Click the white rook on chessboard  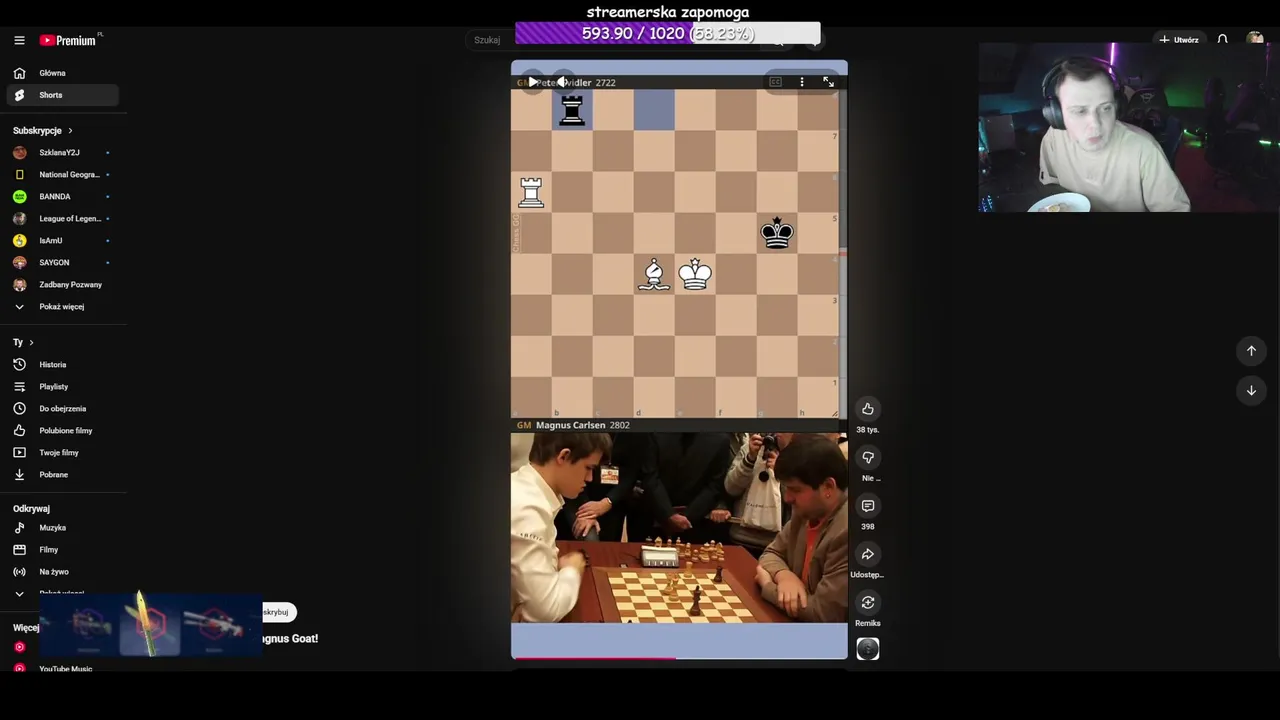point(531,192)
